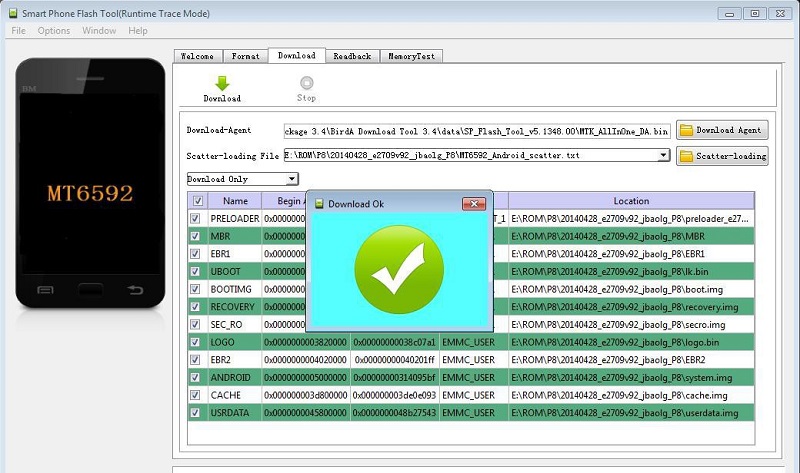
Task: Click the Download Ok dialog title icon
Action: point(319,204)
